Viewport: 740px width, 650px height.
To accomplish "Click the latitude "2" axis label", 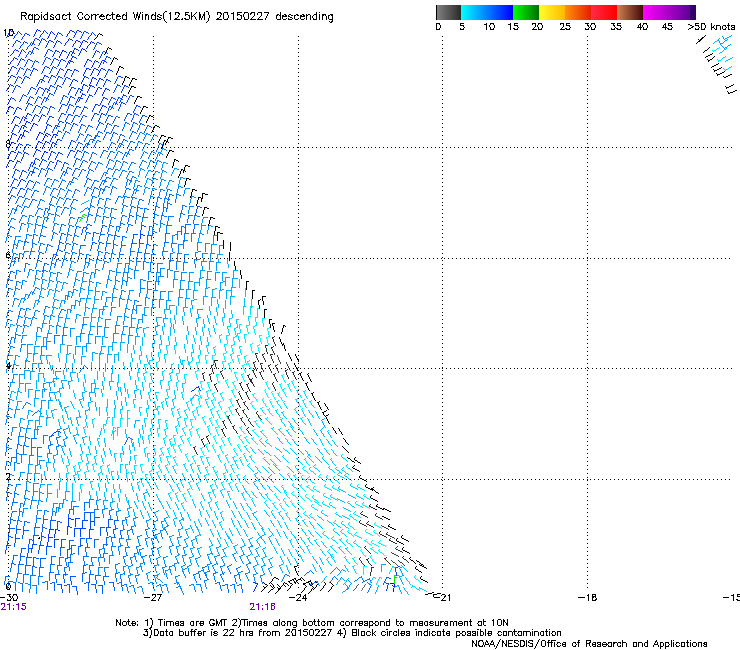I will pos(8,477).
